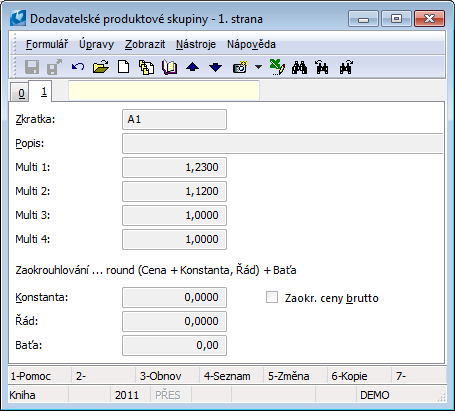Open the Nápověda menu
This screenshot has height=411, width=455.
point(251,44)
